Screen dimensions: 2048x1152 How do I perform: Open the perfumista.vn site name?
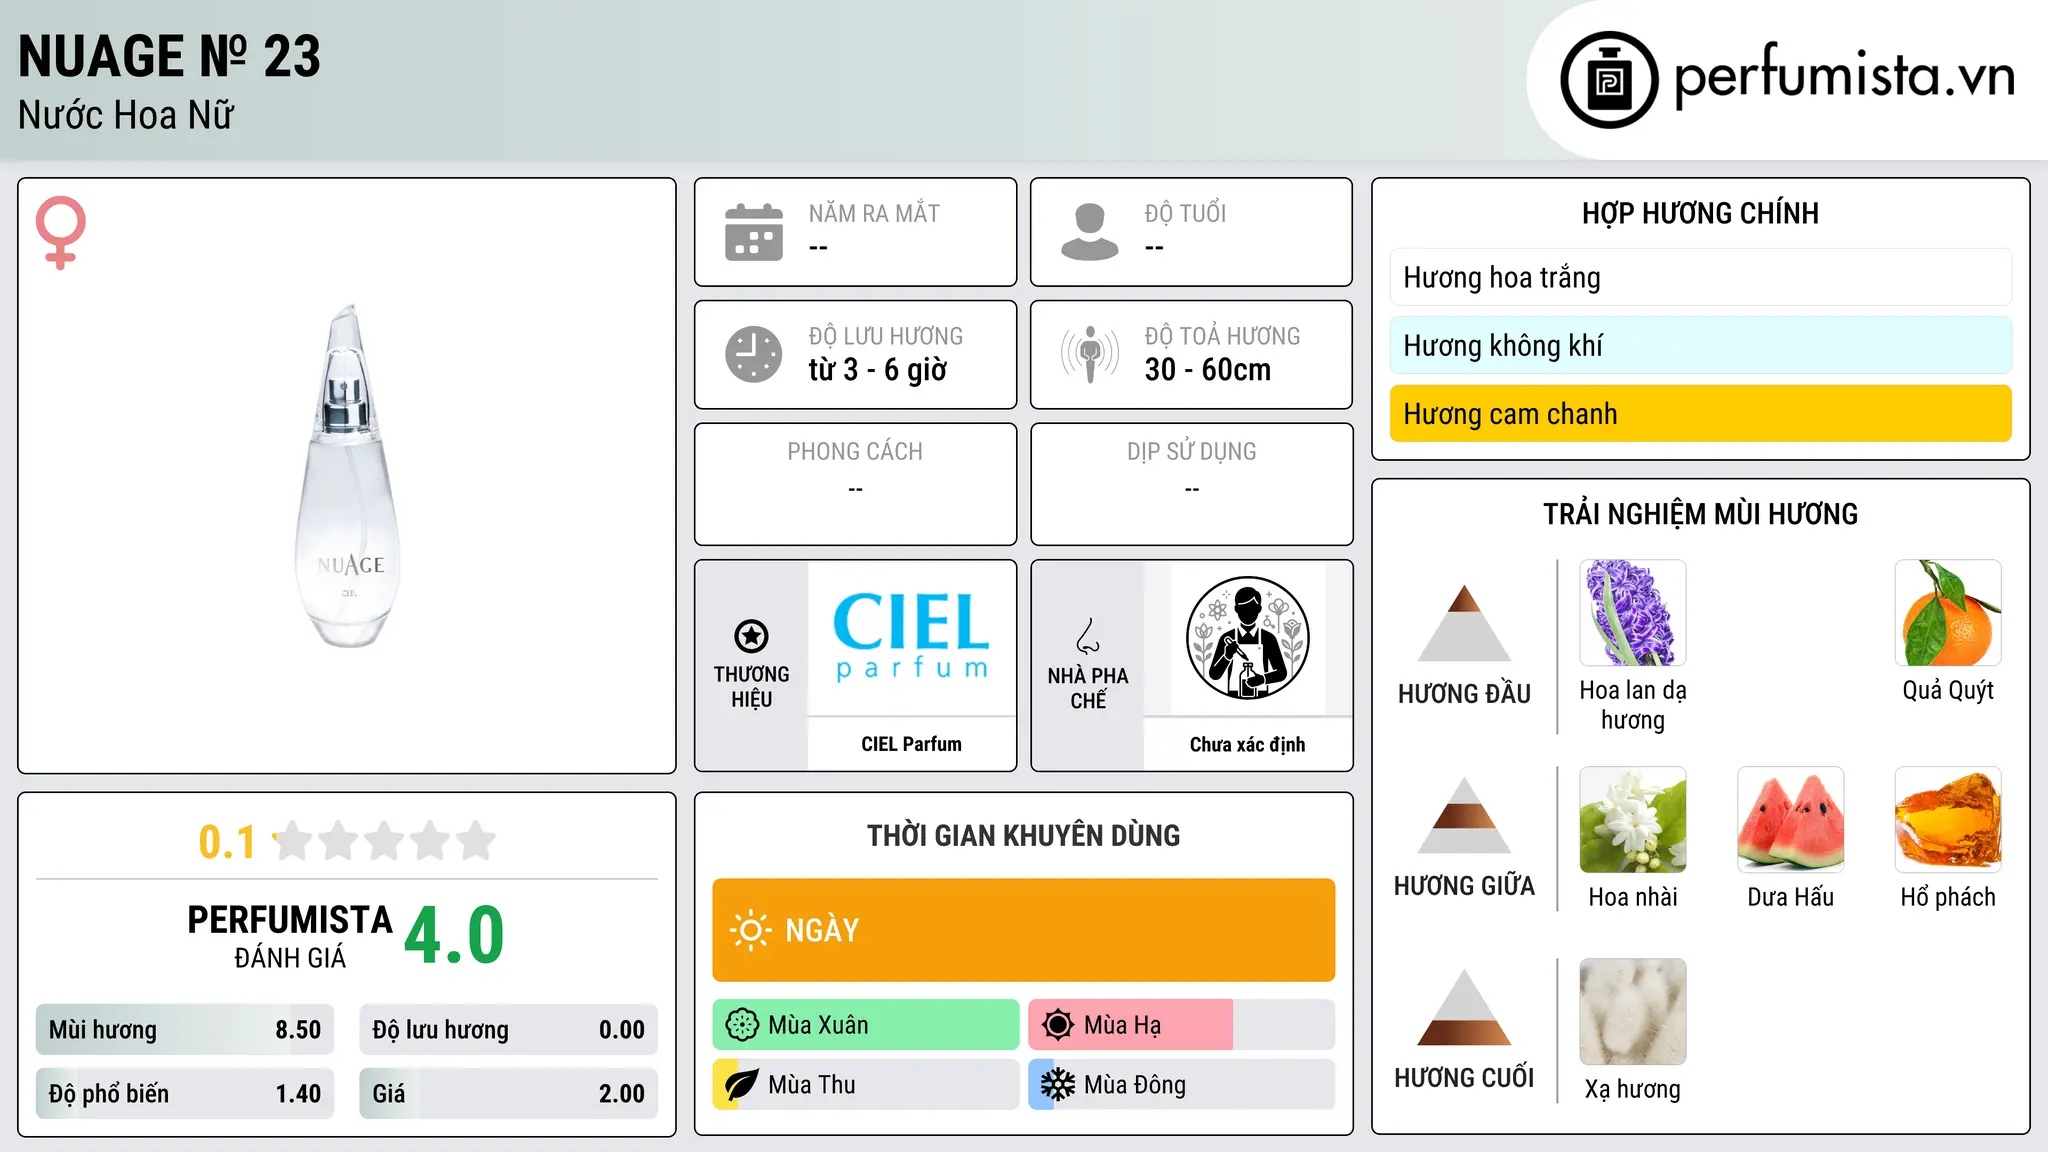click(1845, 76)
